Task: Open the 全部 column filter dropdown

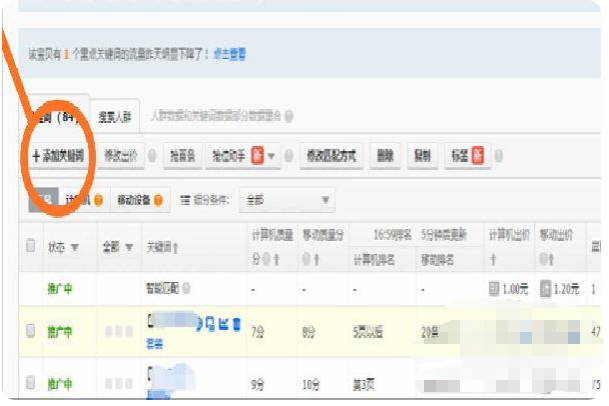Action: coord(129,247)
